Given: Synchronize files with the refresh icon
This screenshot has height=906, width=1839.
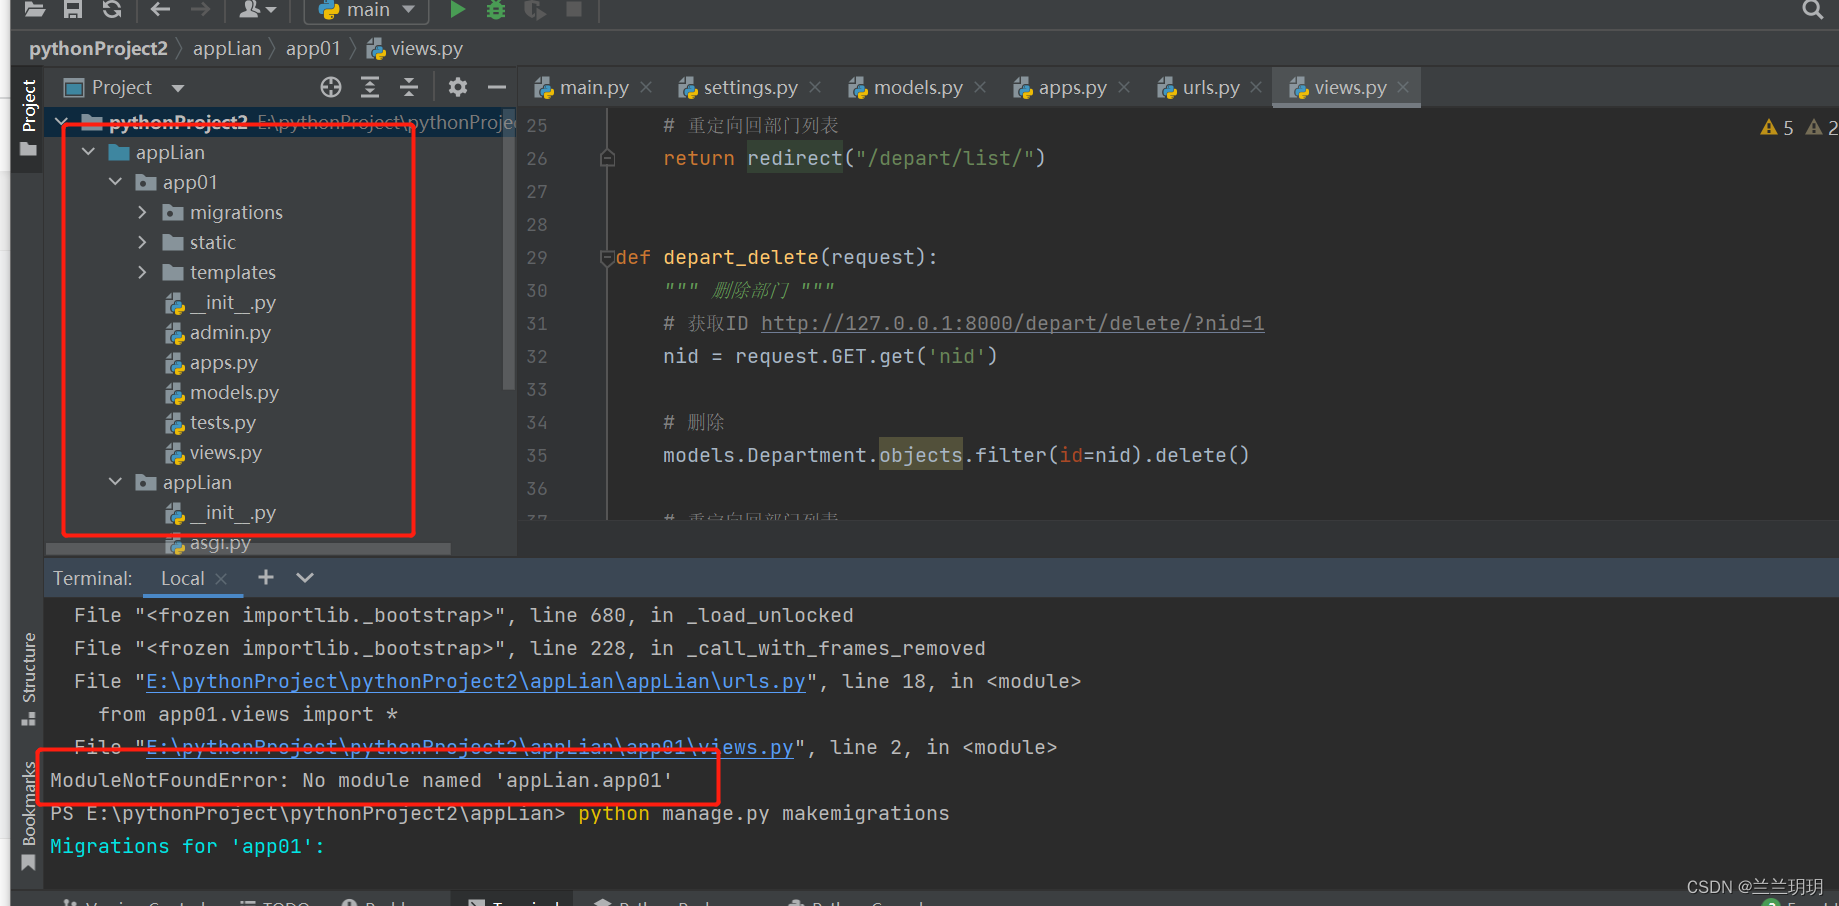Looking at the screenshot, I should coord(111,9).
